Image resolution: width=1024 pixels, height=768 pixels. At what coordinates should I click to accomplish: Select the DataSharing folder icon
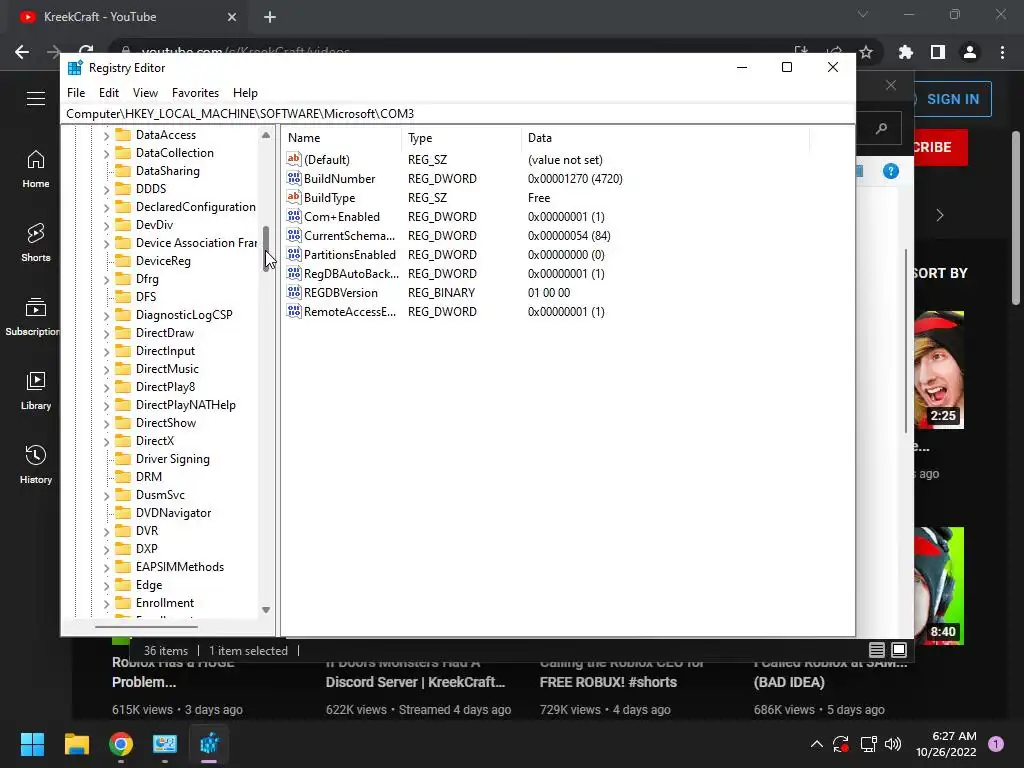(x=123, y=171)
